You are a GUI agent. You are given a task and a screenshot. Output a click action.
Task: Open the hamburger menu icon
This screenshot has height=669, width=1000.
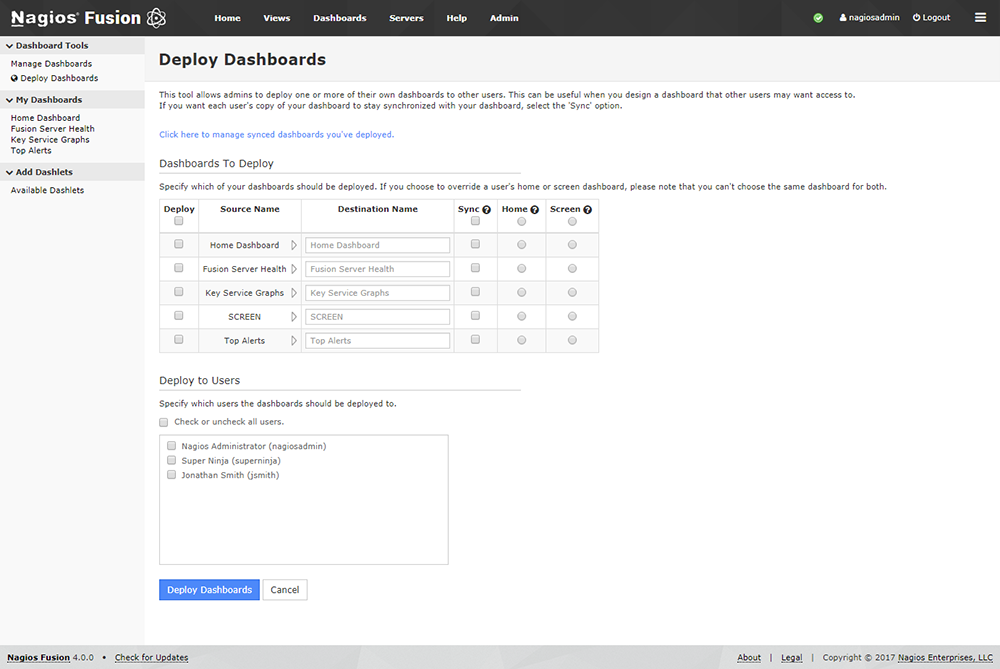coord(980,18)
